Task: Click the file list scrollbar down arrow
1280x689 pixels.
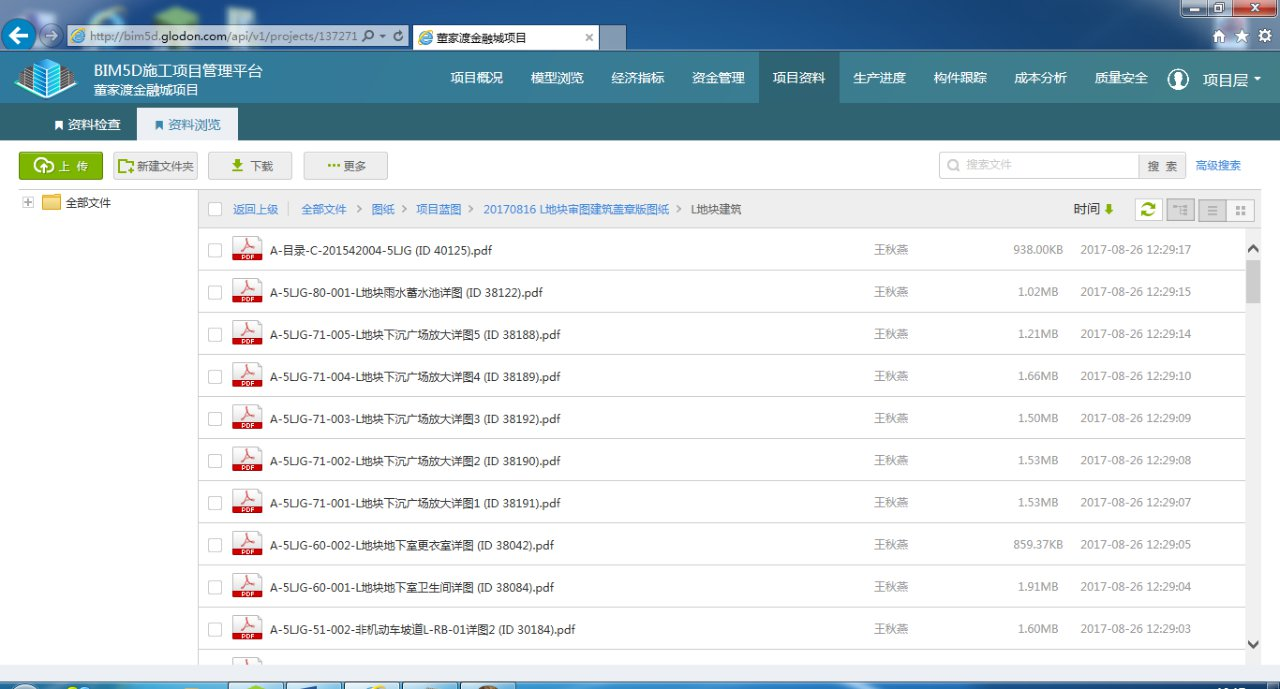Action: (x=1254, y=644)
